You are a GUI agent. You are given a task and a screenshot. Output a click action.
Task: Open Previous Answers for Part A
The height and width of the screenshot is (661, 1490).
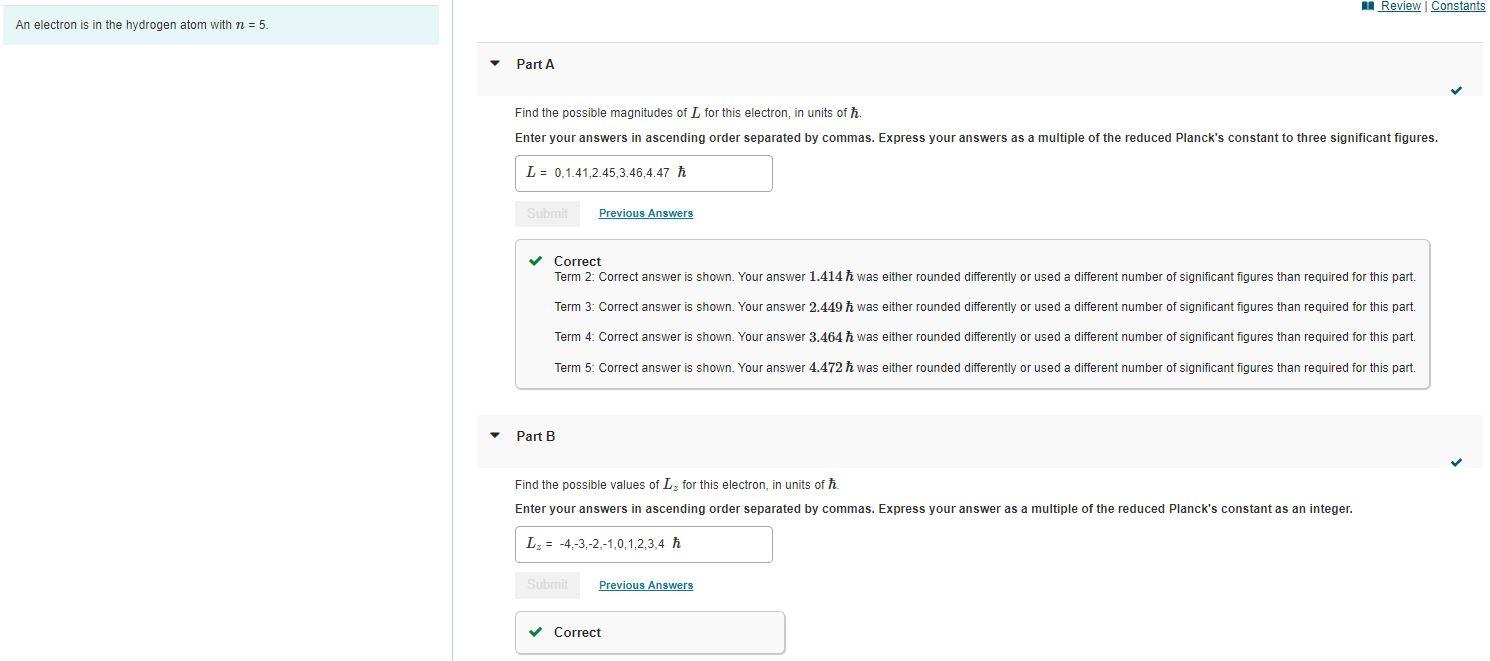coord(646,213)
